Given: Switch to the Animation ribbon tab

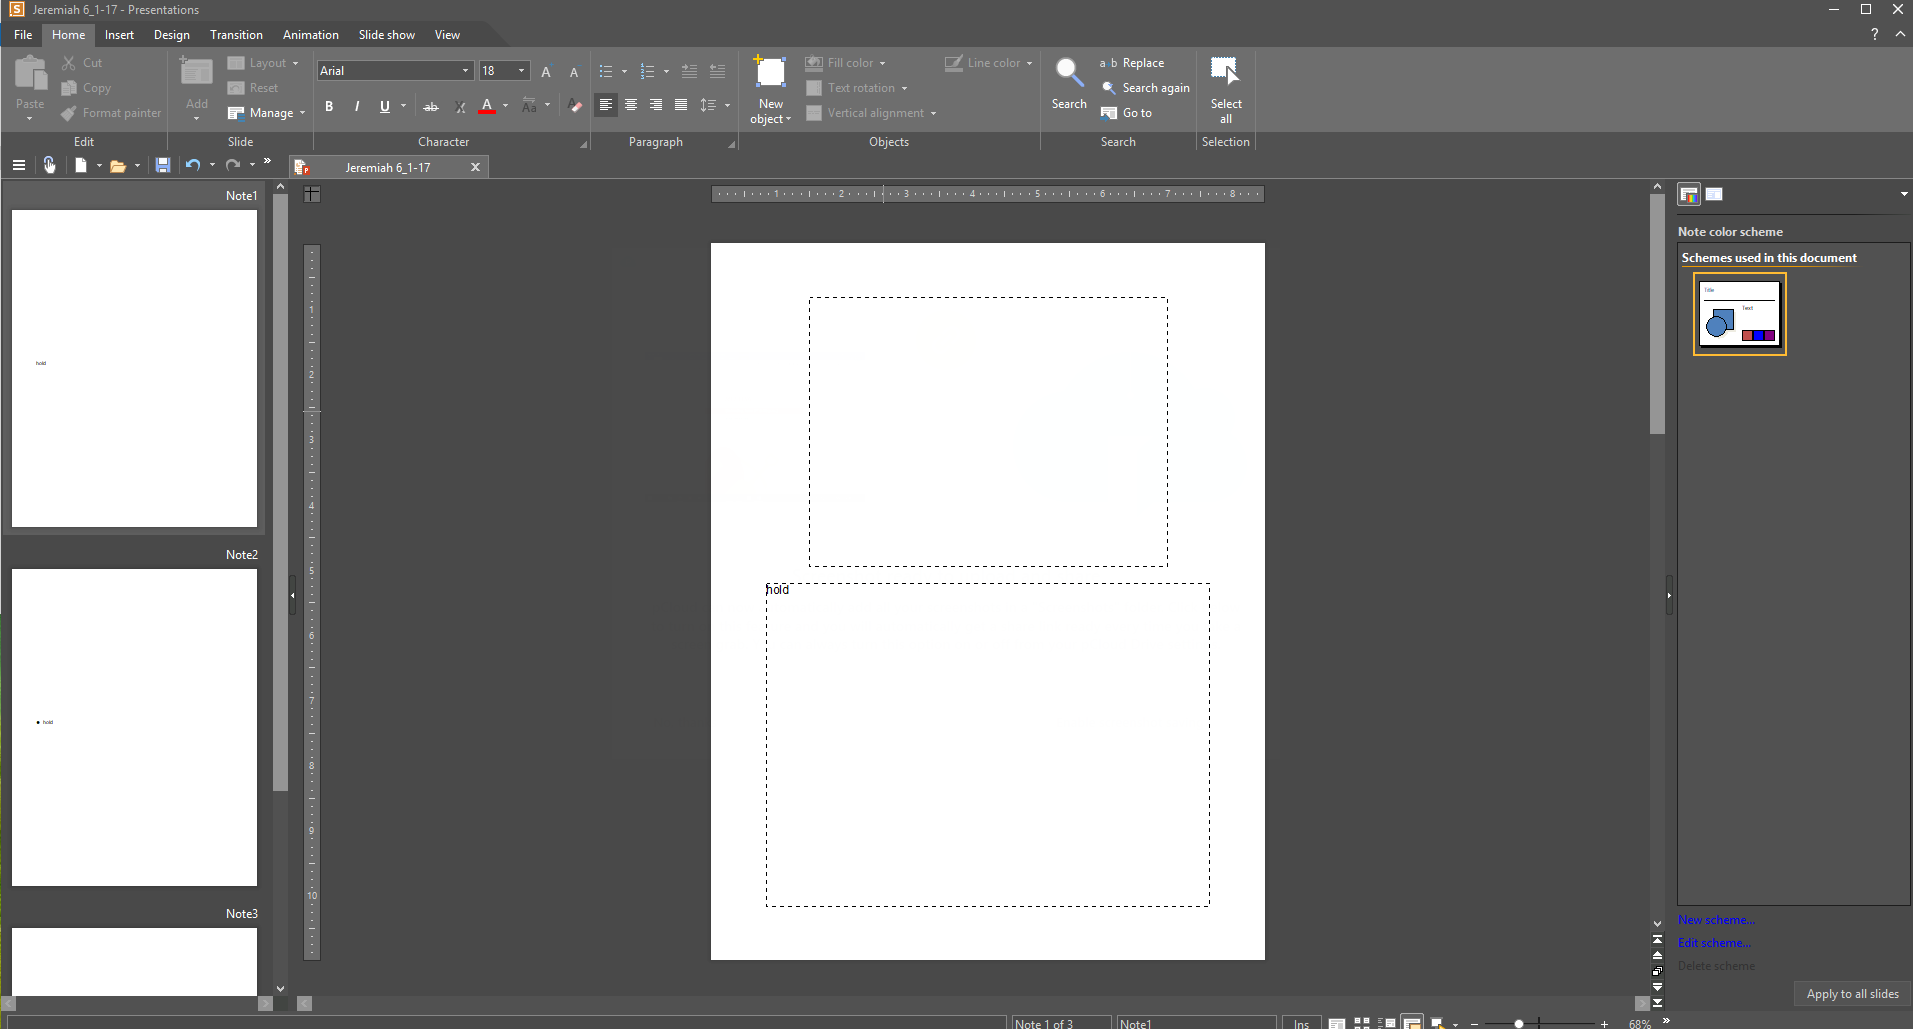Looking at the screenshot, I should coord(310,35).
